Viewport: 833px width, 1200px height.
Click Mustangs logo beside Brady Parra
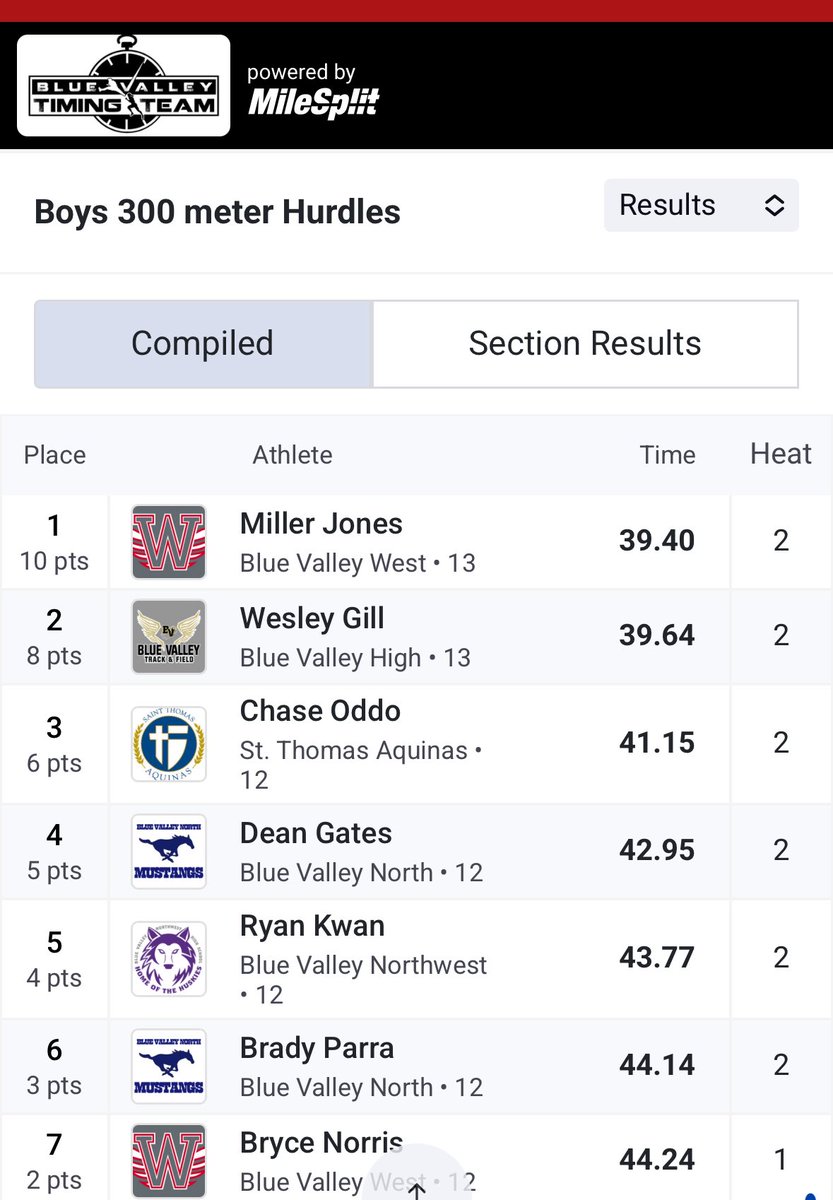tap(169, 1066)
